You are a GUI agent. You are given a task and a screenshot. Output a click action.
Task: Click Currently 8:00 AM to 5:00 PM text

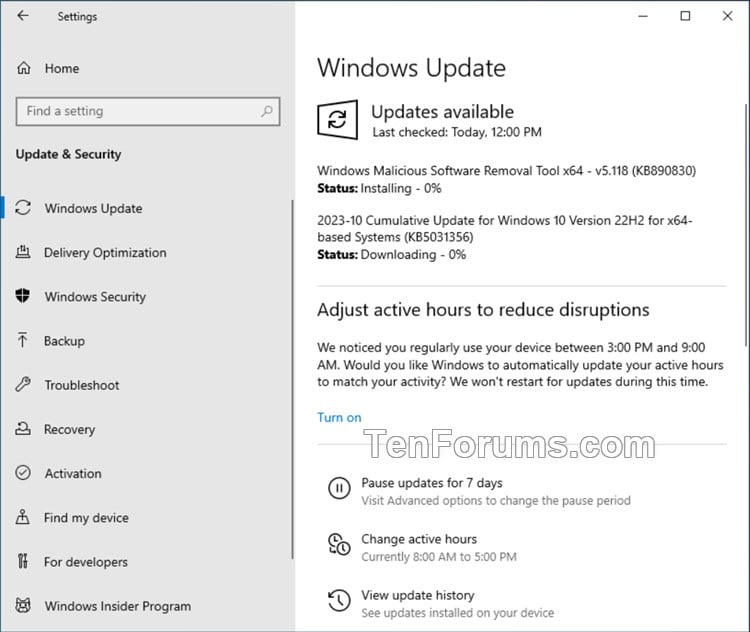click(x=439, y=557)
